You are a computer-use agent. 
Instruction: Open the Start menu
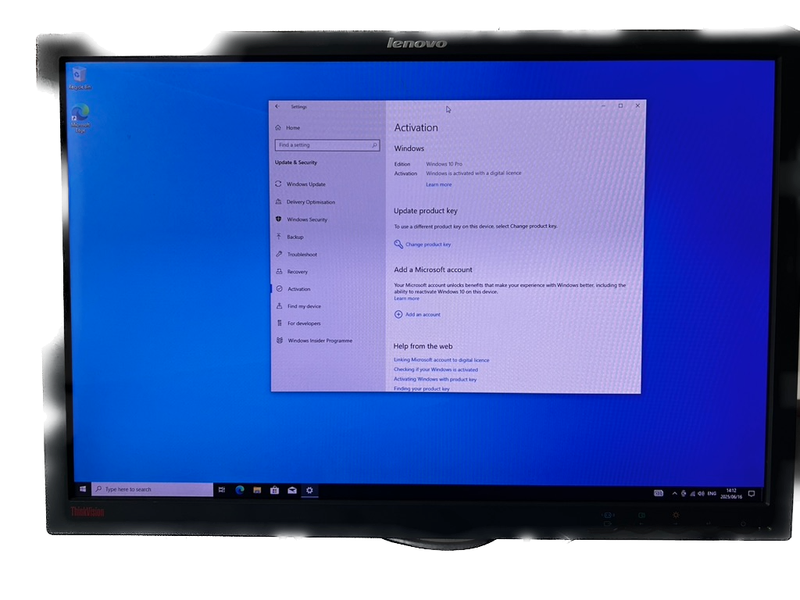(x=83, y=489)
